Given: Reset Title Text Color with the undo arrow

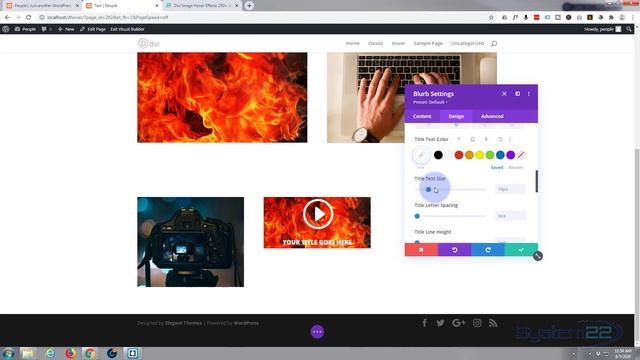Looking at the screenshot, I should click(500, 140).
